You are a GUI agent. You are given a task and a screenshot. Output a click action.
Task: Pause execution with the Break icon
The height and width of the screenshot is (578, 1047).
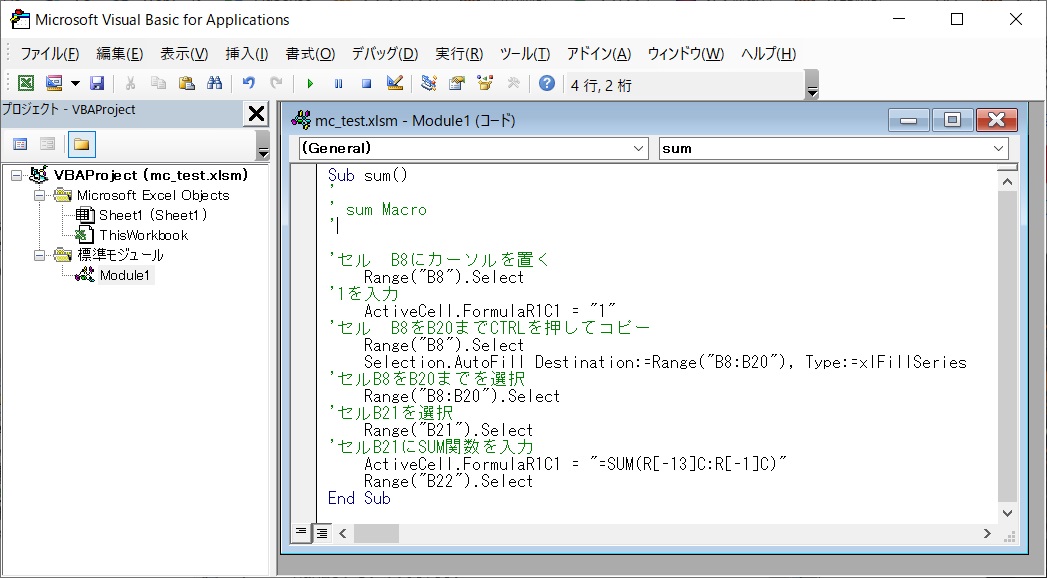pyautogui.click(x=338, y=83)
